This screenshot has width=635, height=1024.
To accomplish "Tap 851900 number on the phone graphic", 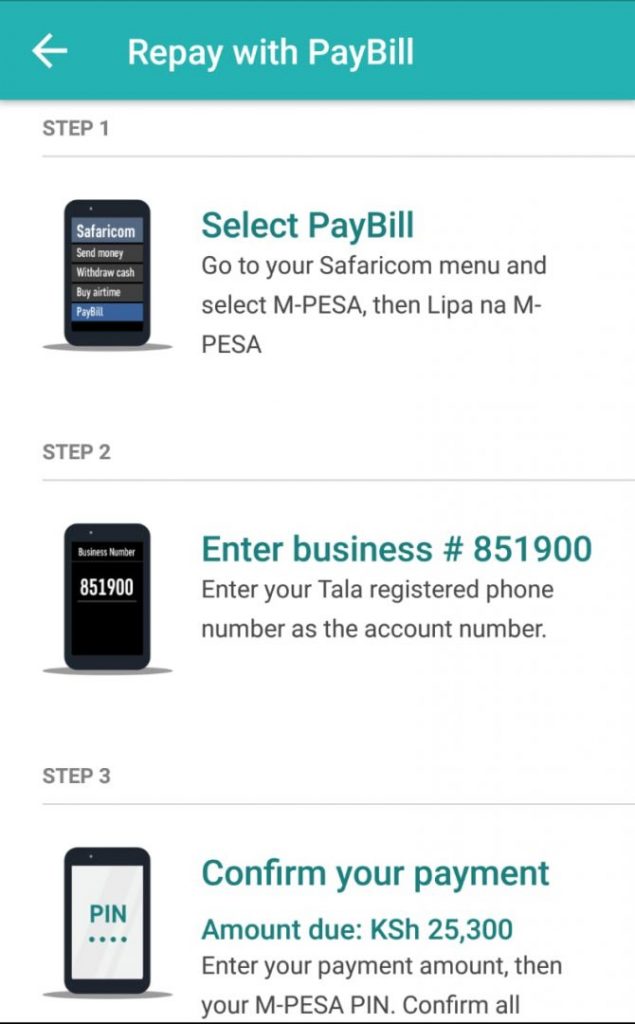I will pyautogui.click(x=106, y=587).
